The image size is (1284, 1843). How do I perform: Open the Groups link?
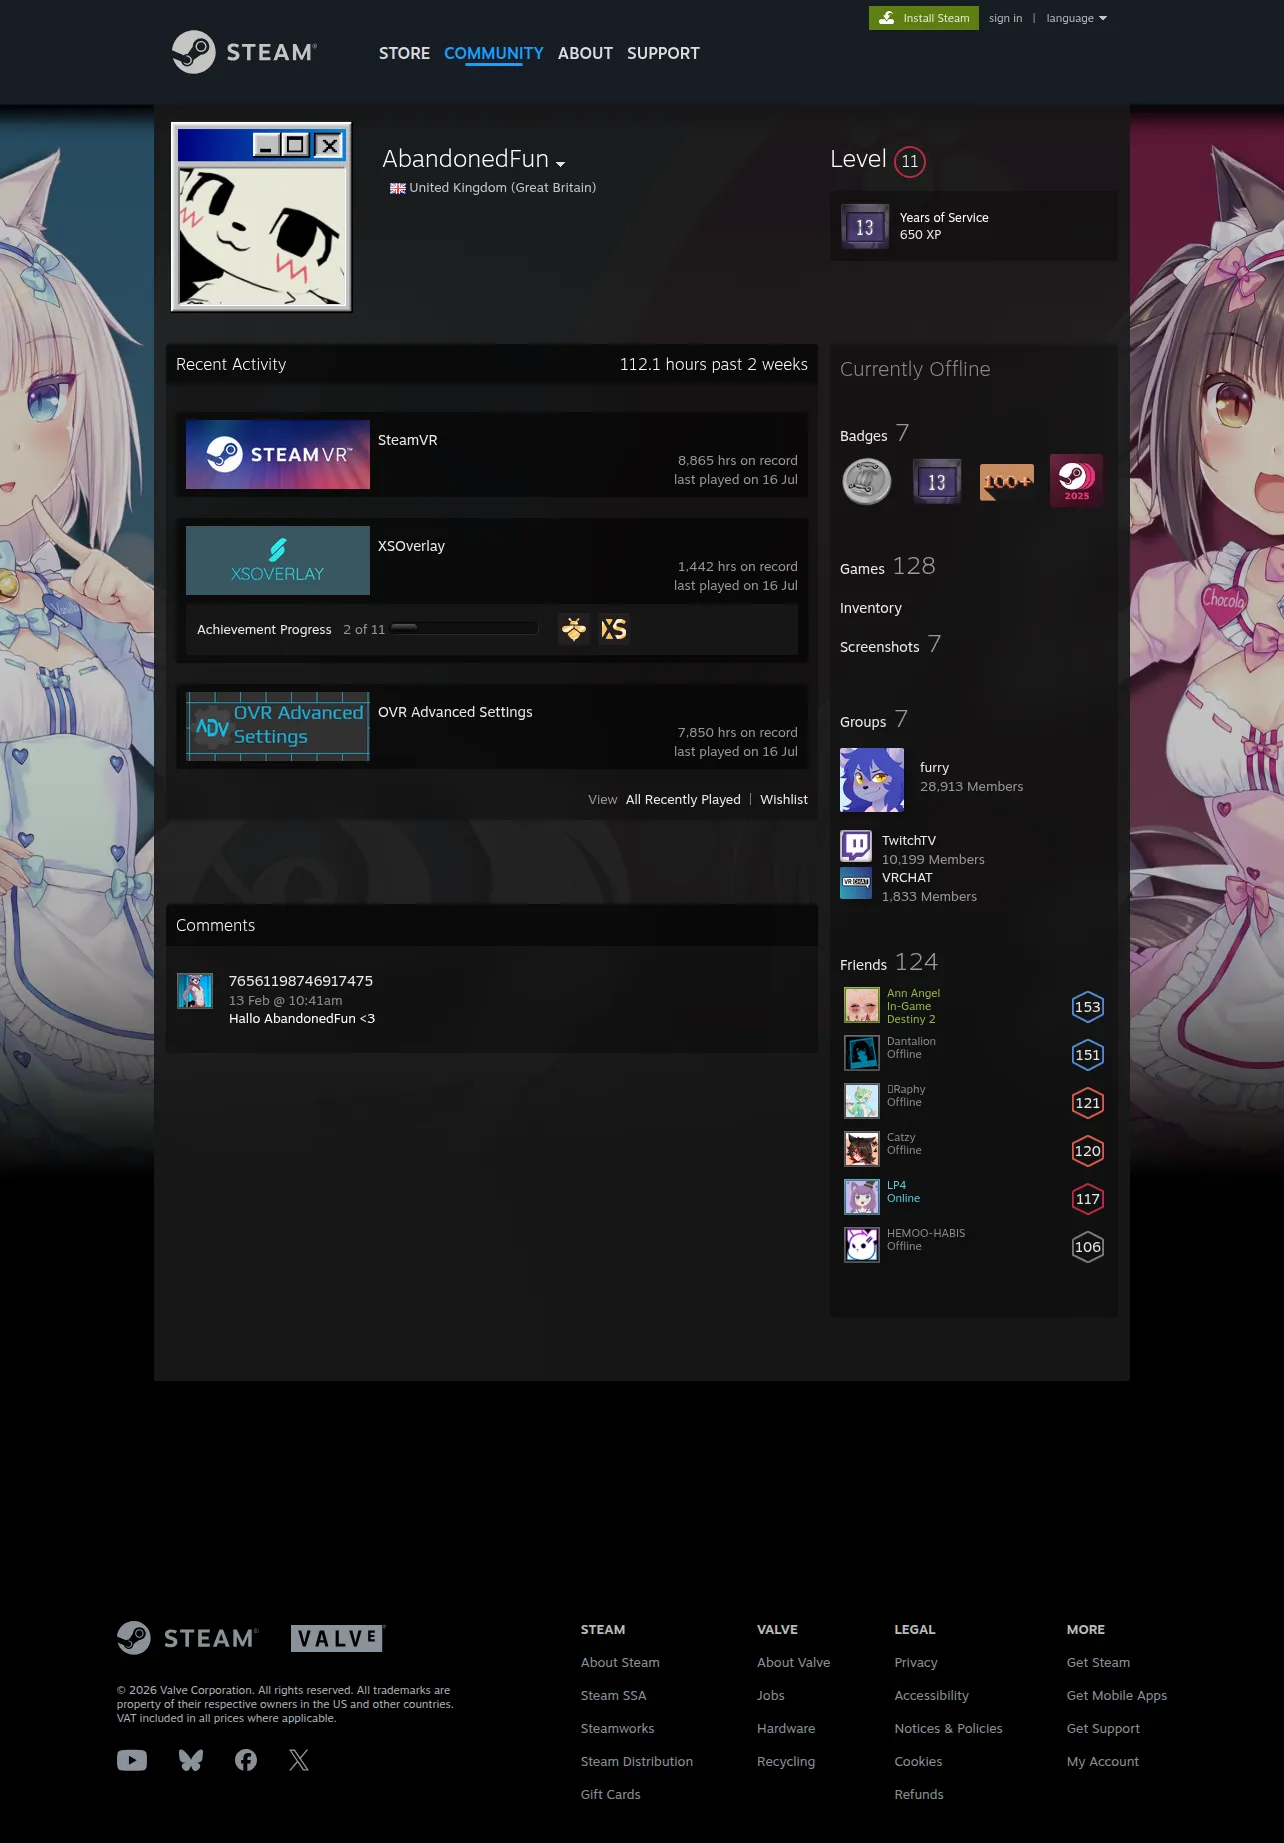(x=874, y=720)
